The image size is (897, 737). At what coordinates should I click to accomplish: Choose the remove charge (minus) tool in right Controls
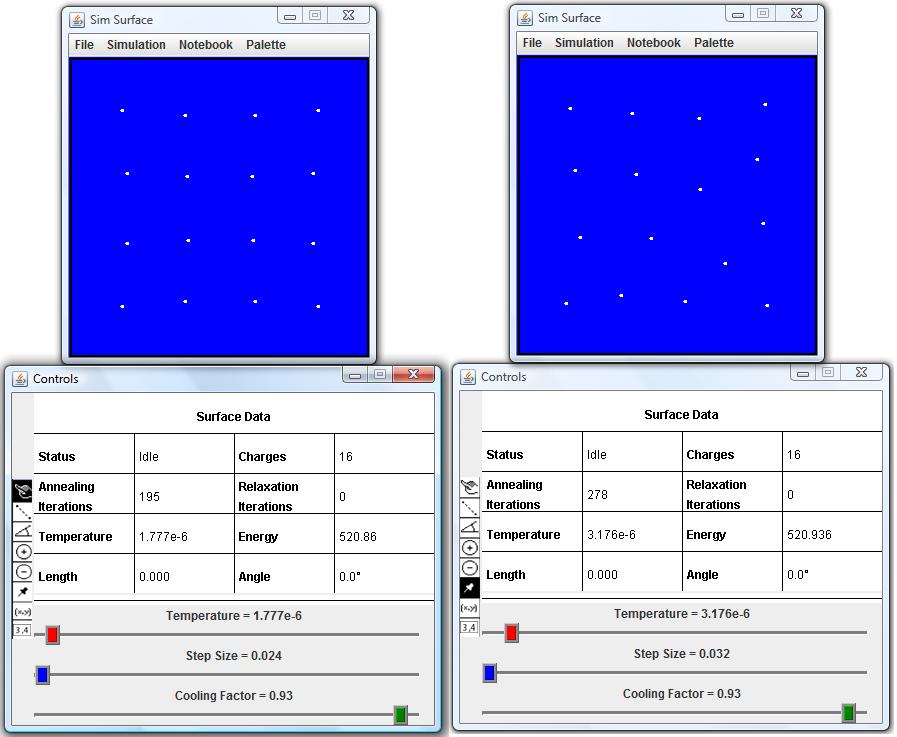coord(469,568)
